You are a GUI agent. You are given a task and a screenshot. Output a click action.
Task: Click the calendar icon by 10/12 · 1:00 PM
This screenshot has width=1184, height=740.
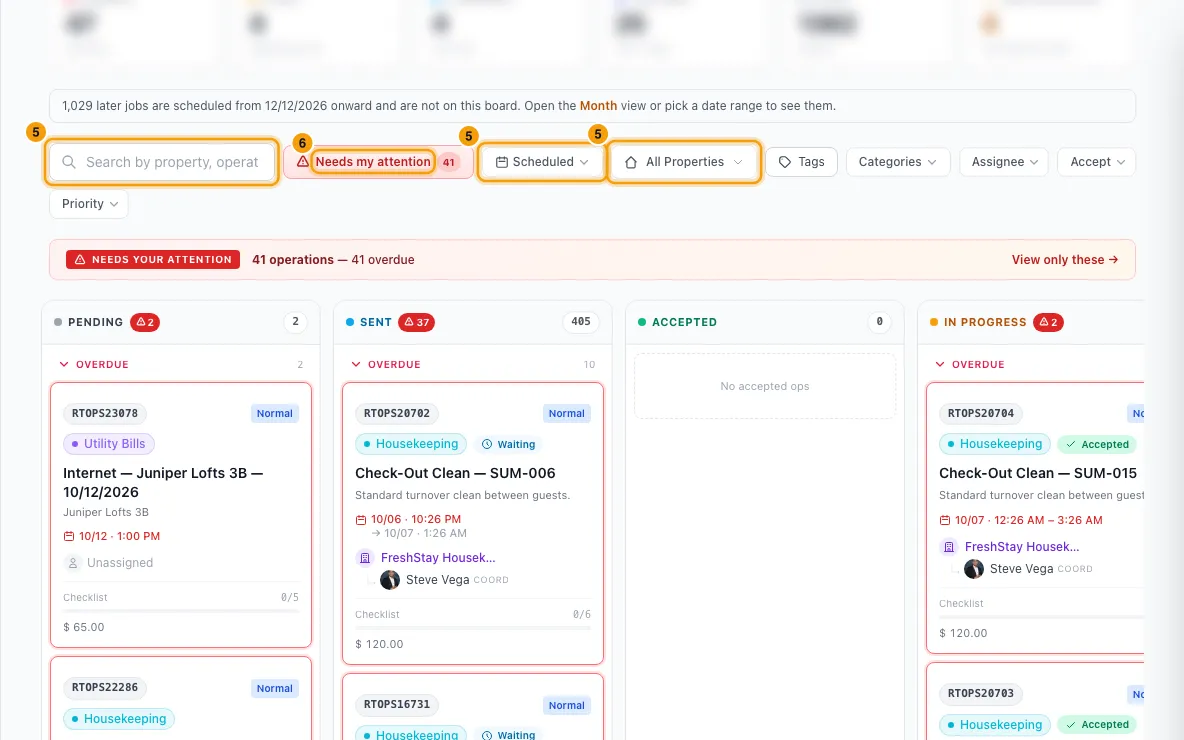(69, 537)
